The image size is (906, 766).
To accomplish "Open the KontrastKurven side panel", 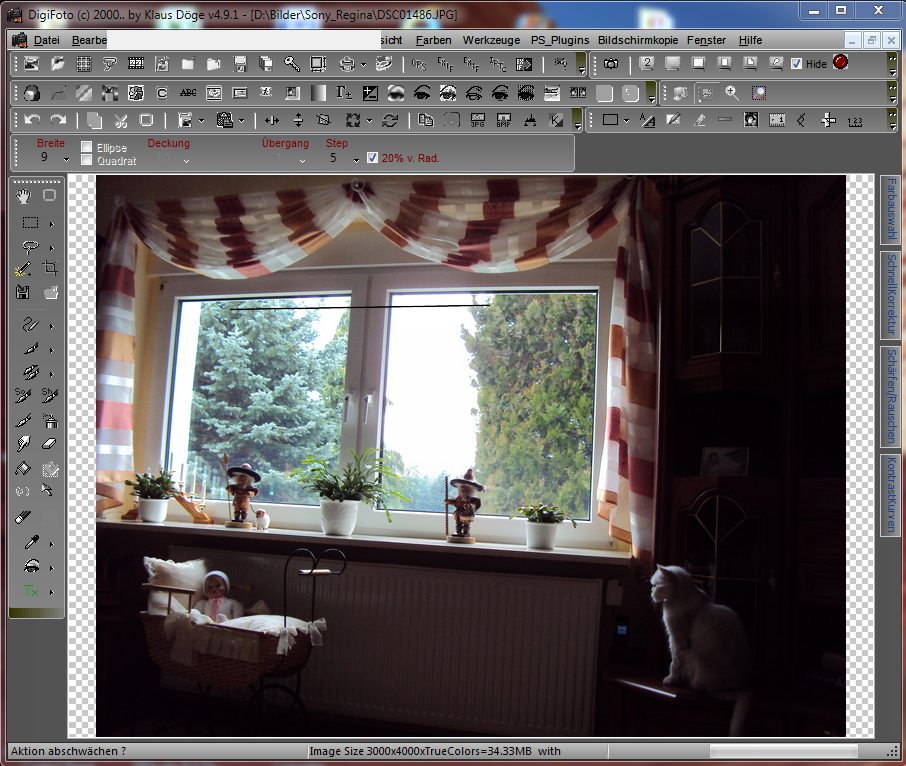I will click(889, 494).
